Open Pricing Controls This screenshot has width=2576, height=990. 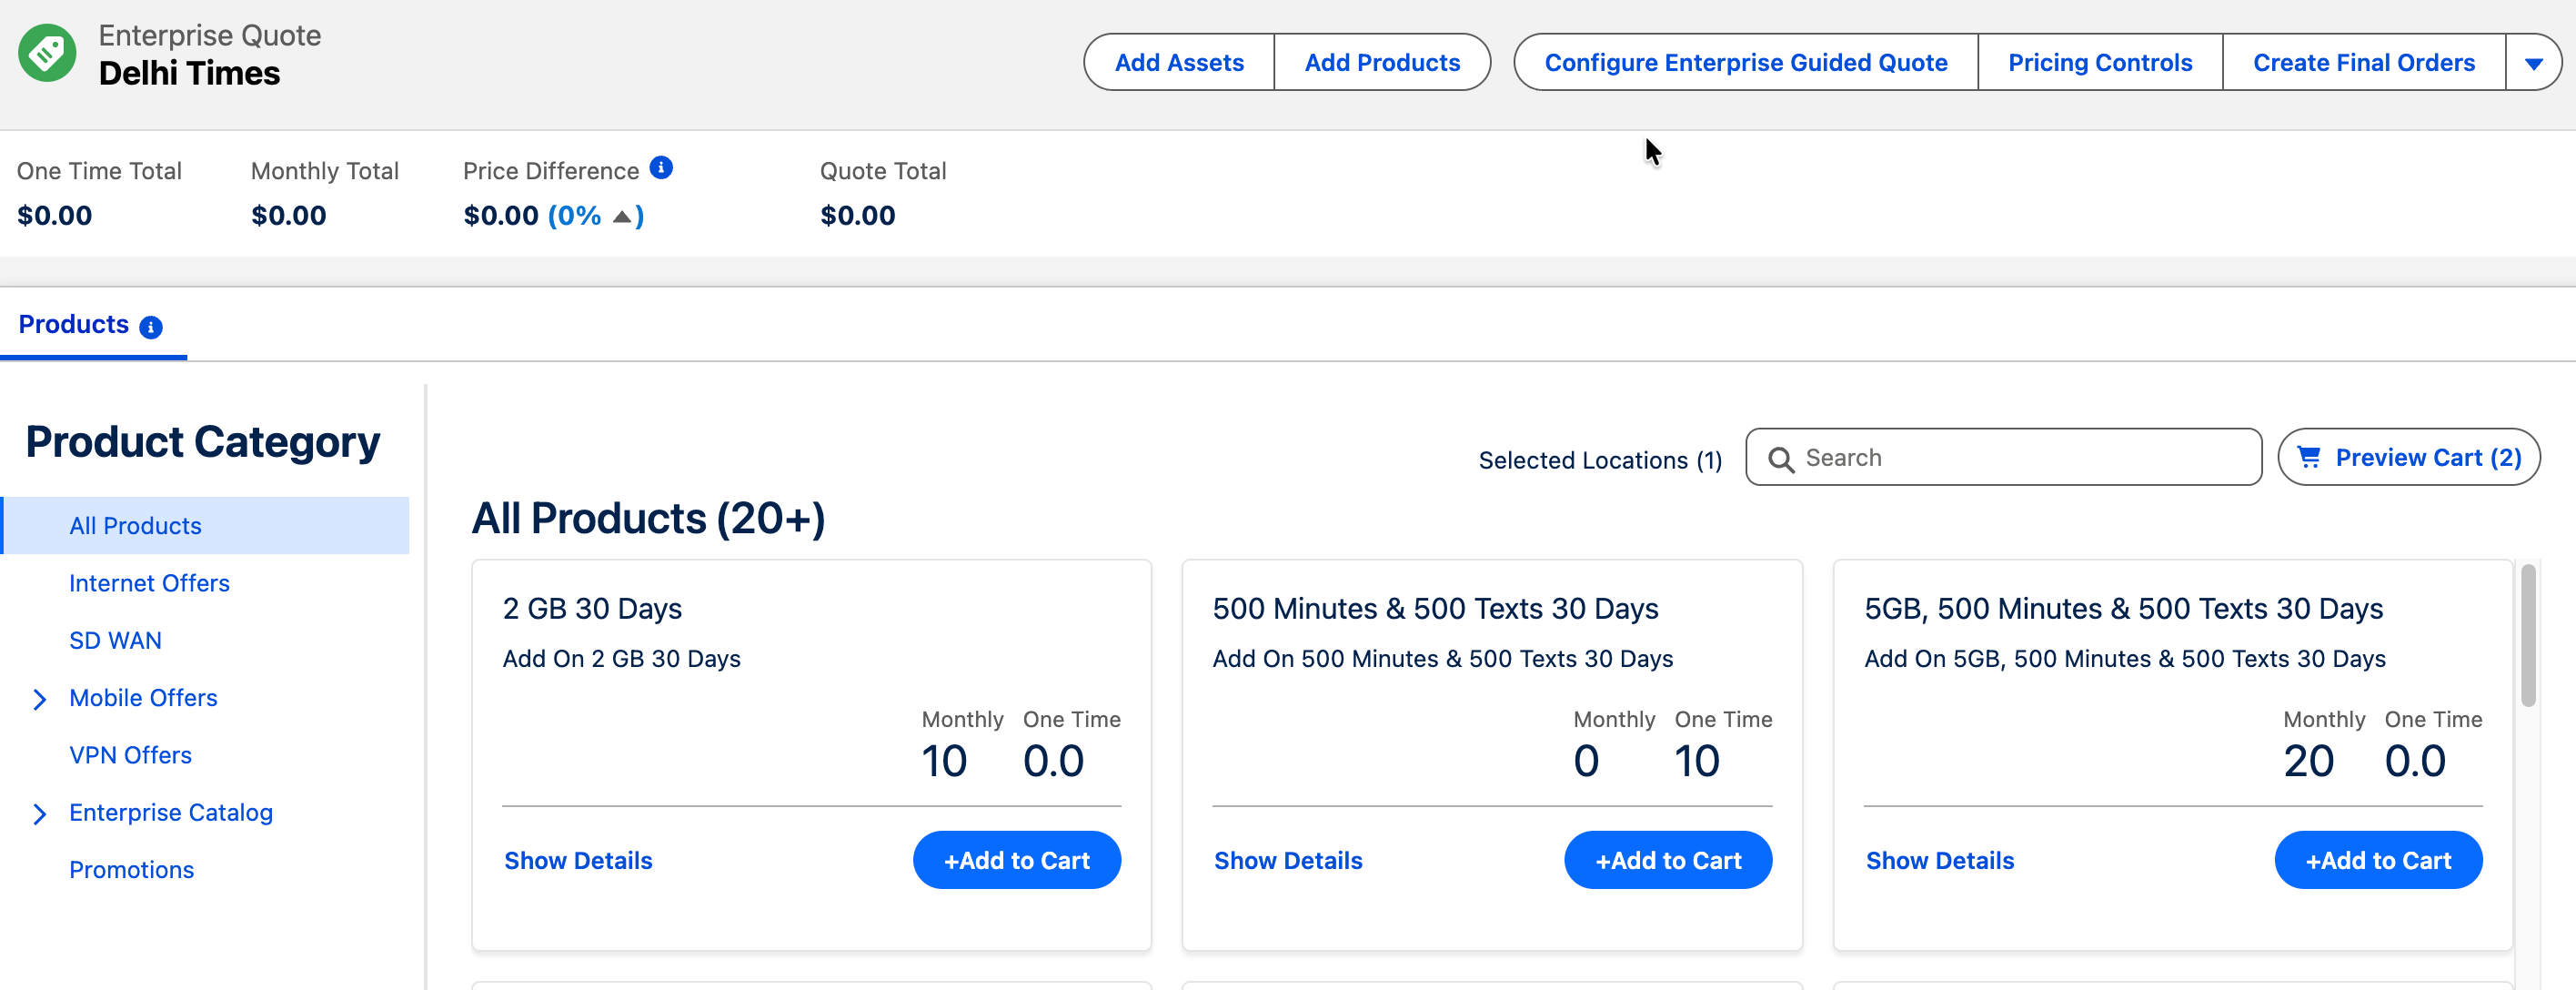(2100, 63)
